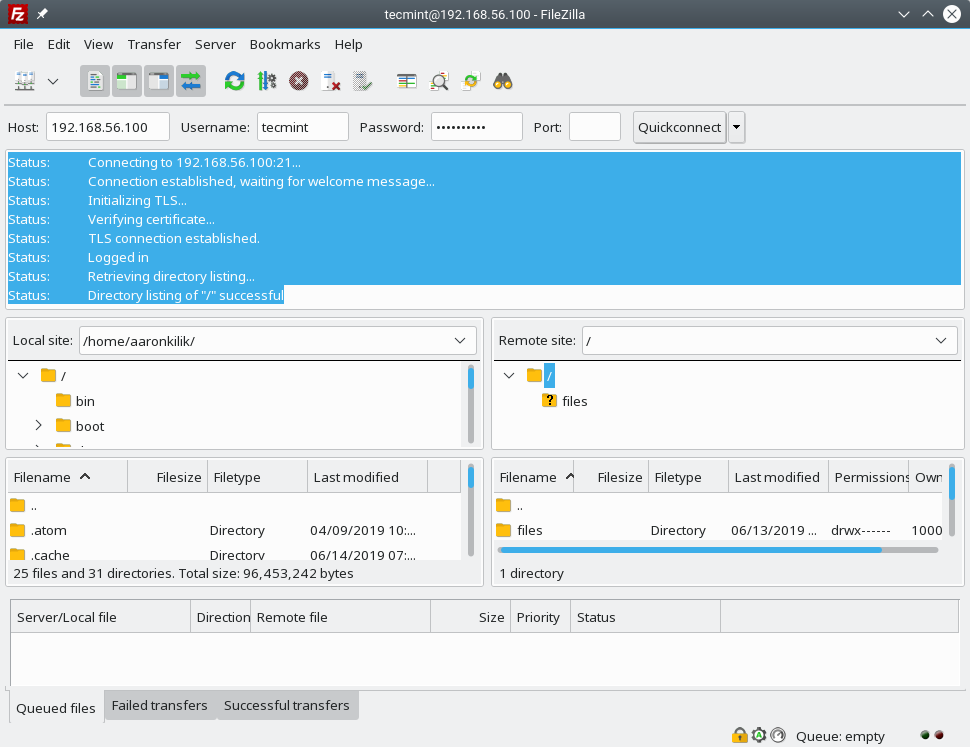Click the remote list horizontal scrollbar
The height and width of the screenshot is (747, 970).
tap(690, 549)
